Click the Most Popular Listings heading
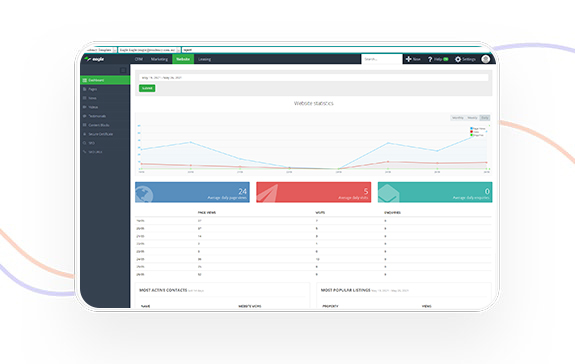575x364 pixels. [x=345, y=290]
